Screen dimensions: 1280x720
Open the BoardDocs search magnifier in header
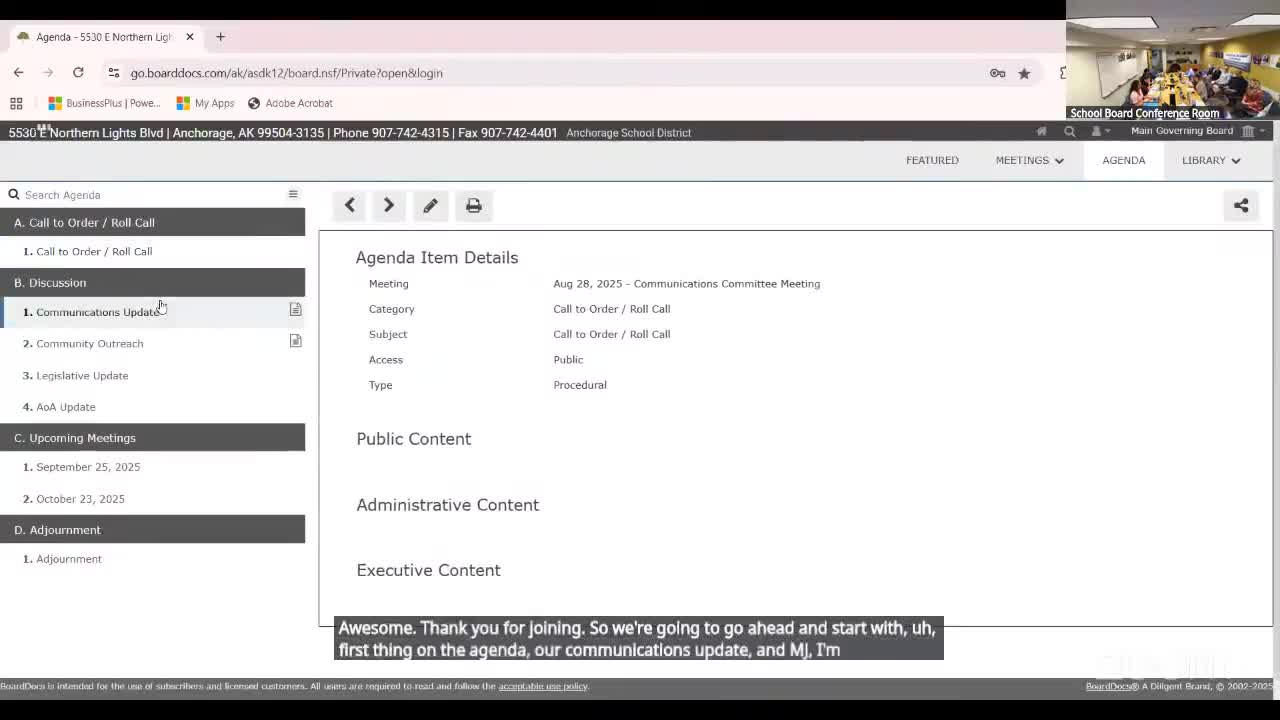[x=1069, y=132]
